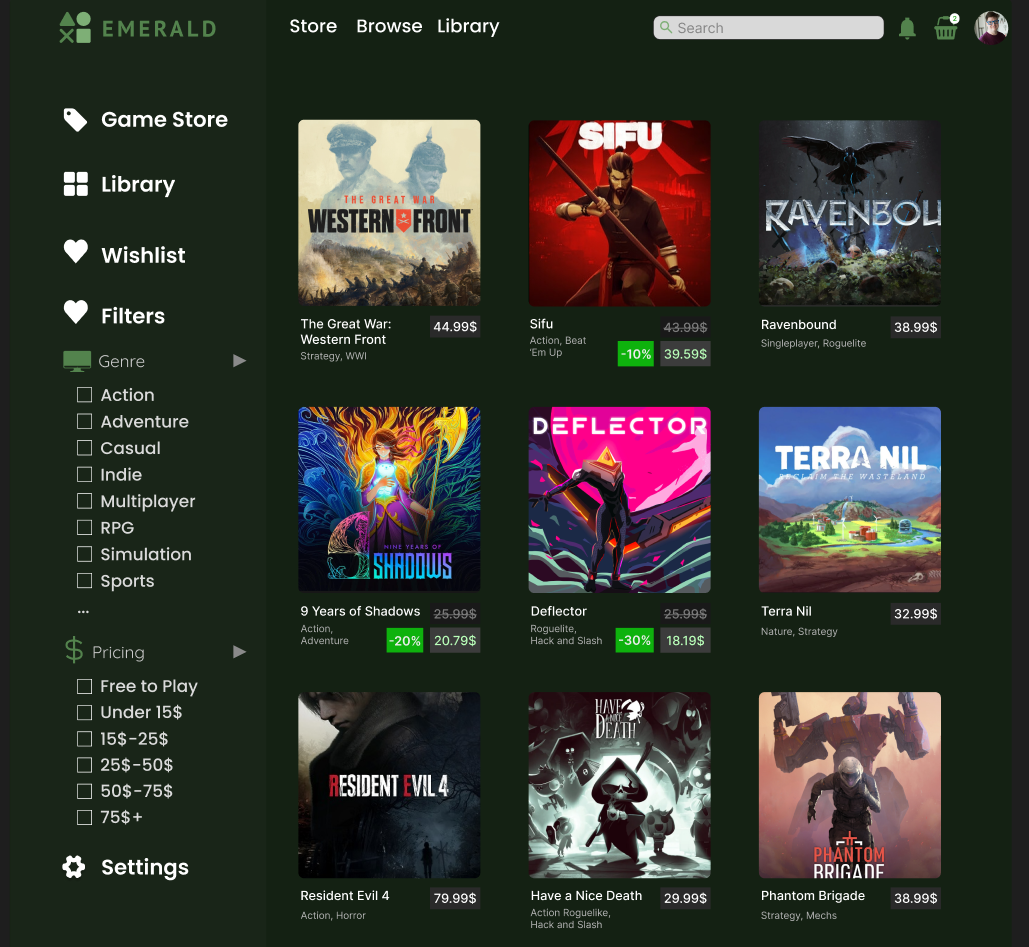Open notifications bell

coord(907,28)
